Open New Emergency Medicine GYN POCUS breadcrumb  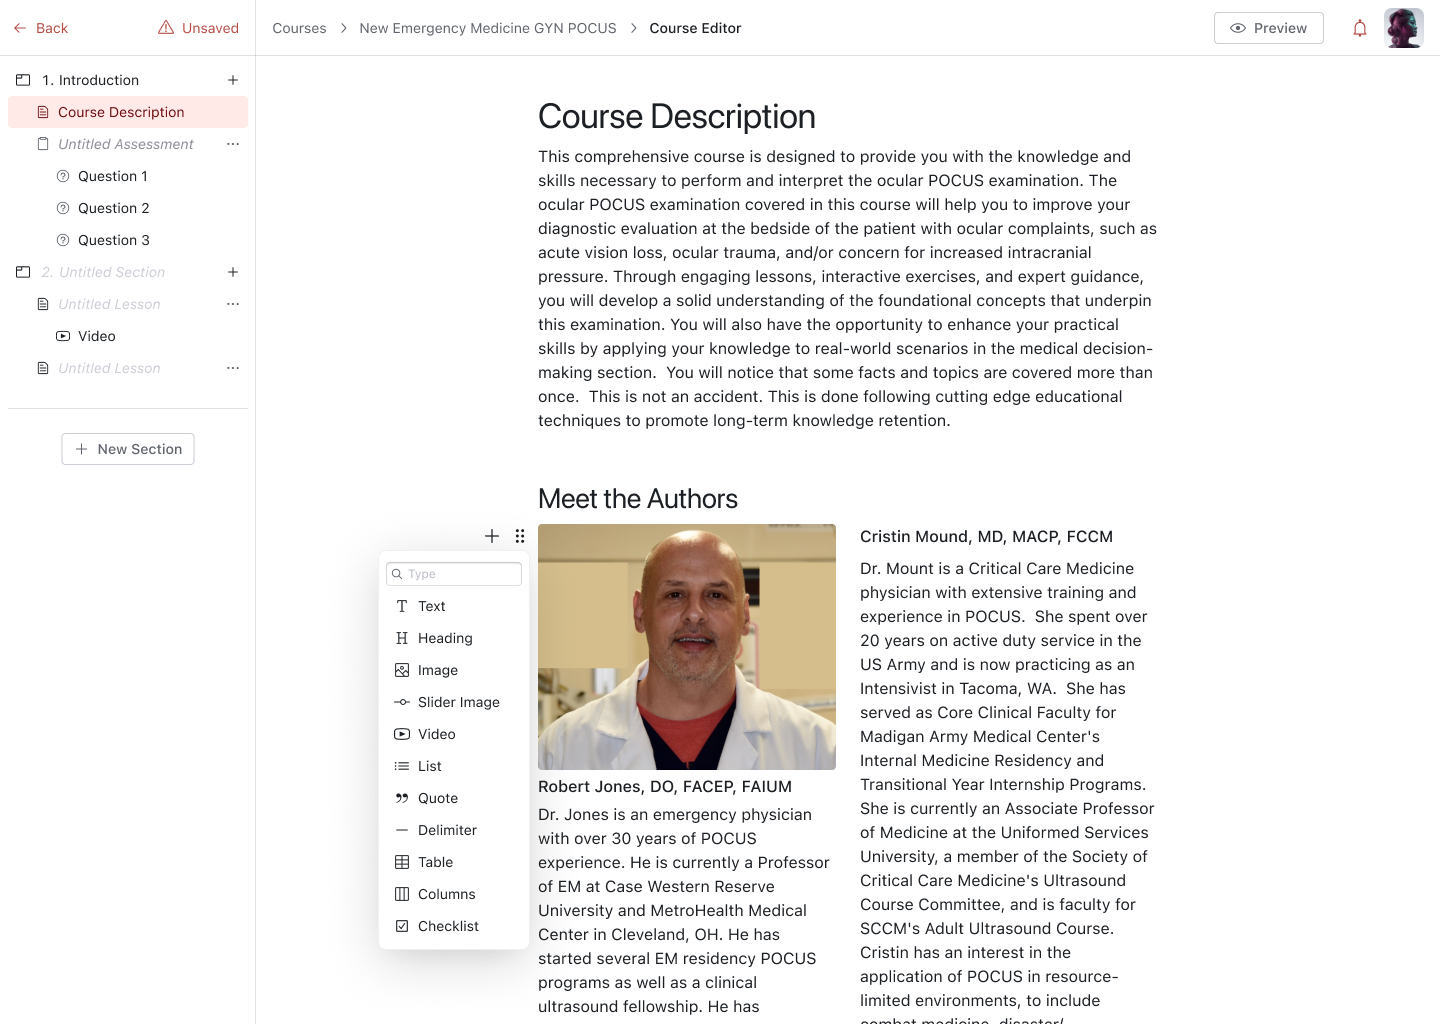(488, 28)
